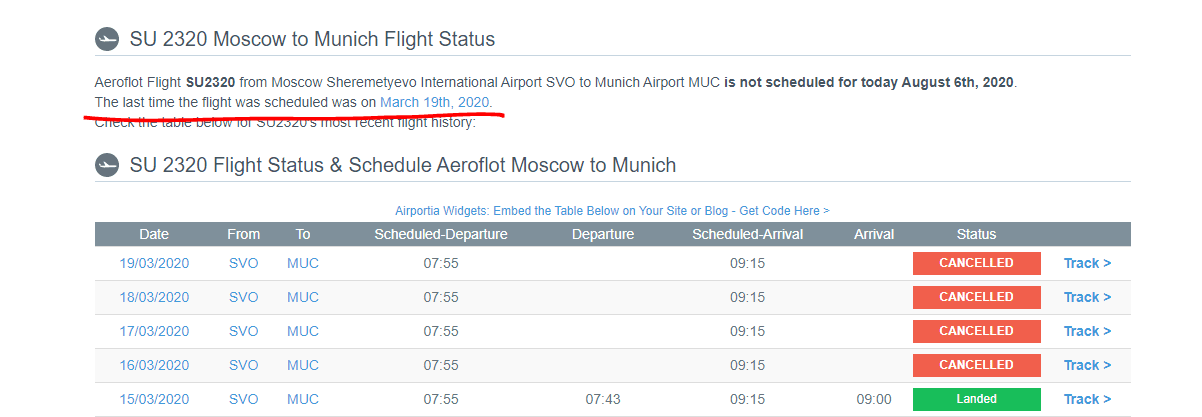1202x417 pixels.
Task: Click the airplane icon beside Flight Status & Schedule heading
Action: 107,166
